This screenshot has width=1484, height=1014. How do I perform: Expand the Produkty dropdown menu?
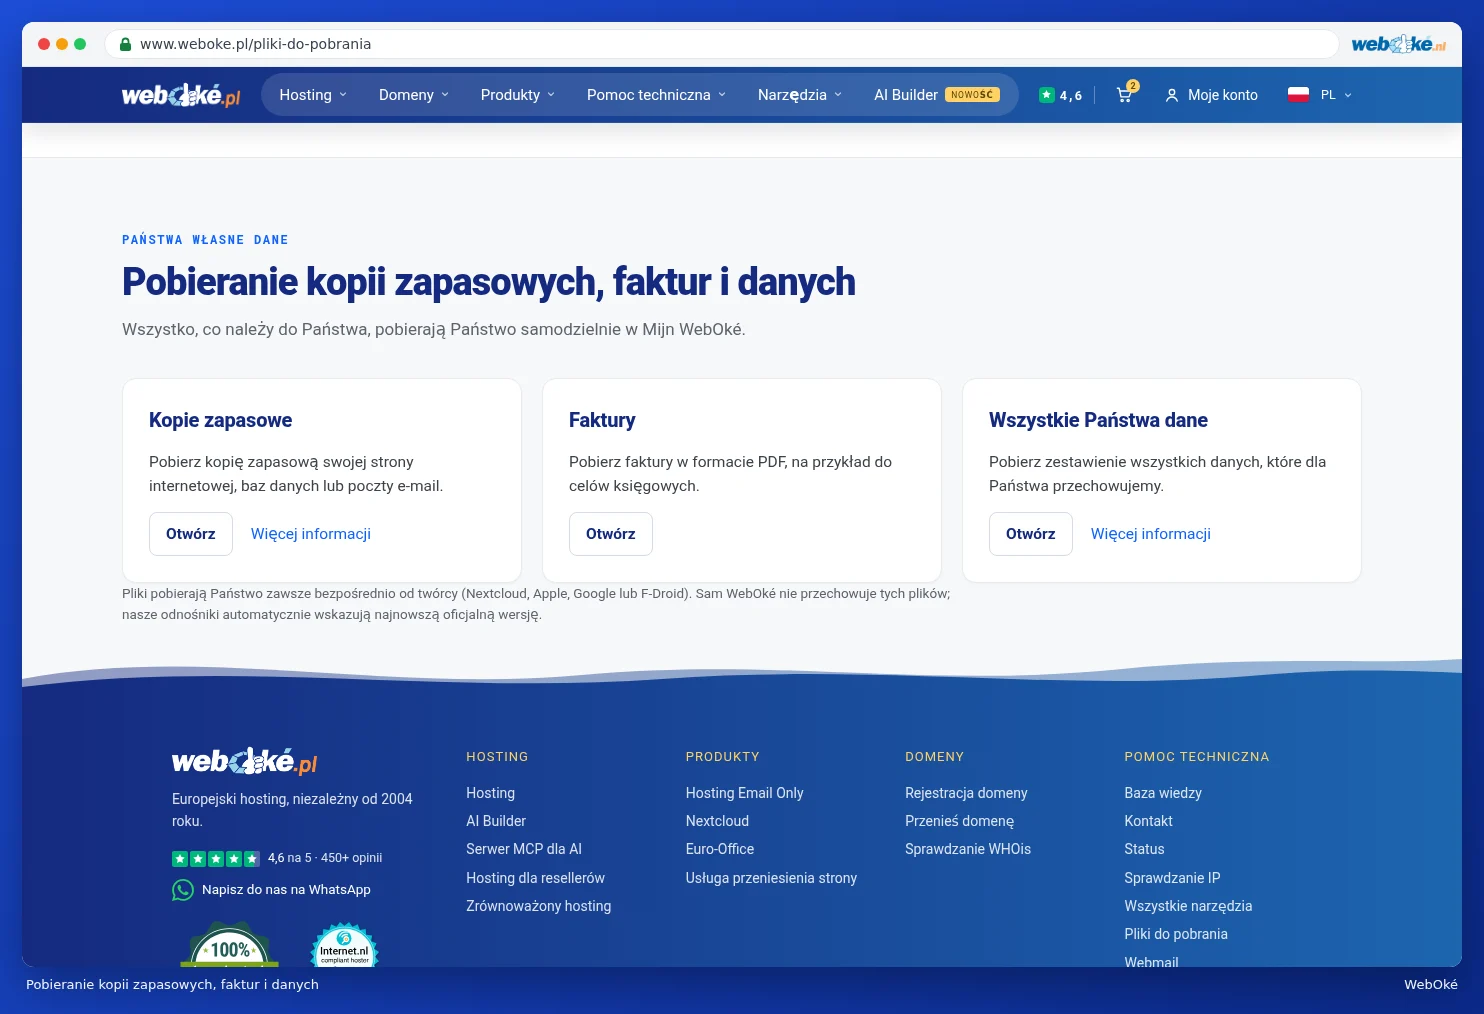517,95
